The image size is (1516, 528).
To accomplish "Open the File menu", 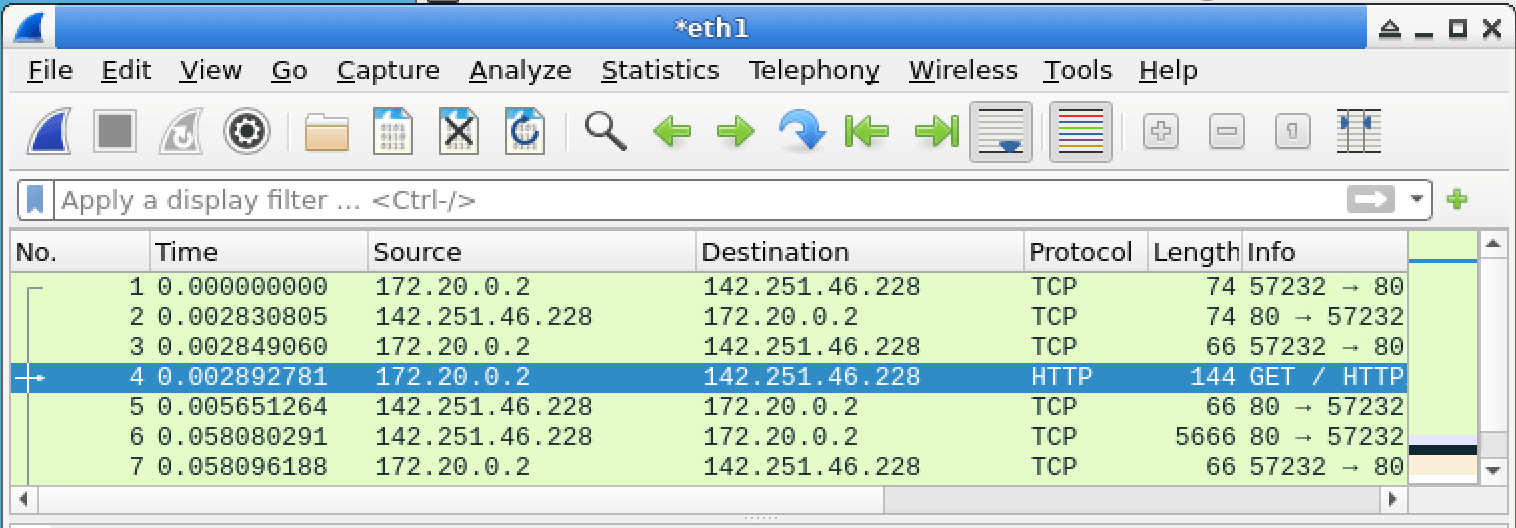I will pos(50,70).
